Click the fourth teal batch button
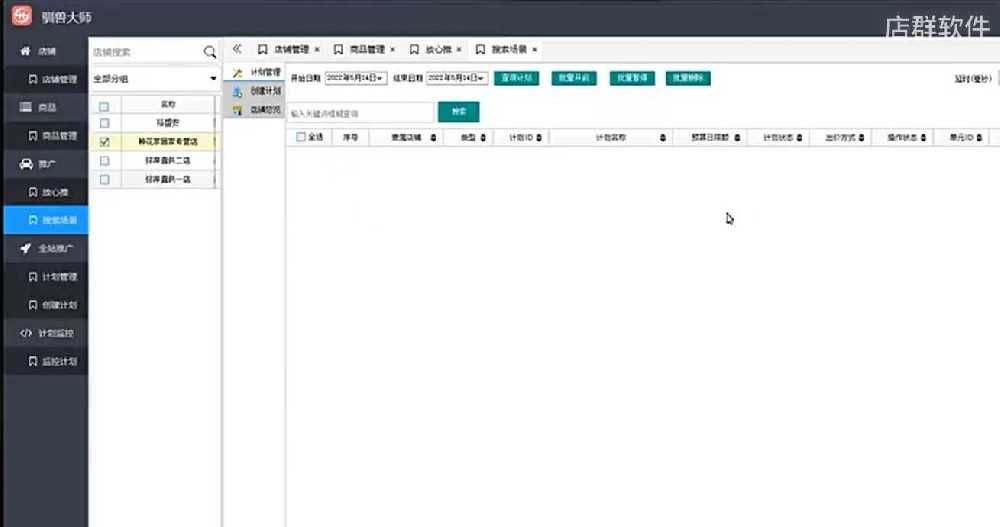Viewport: 1000px width, 527px height. click(x=688, y=78)
